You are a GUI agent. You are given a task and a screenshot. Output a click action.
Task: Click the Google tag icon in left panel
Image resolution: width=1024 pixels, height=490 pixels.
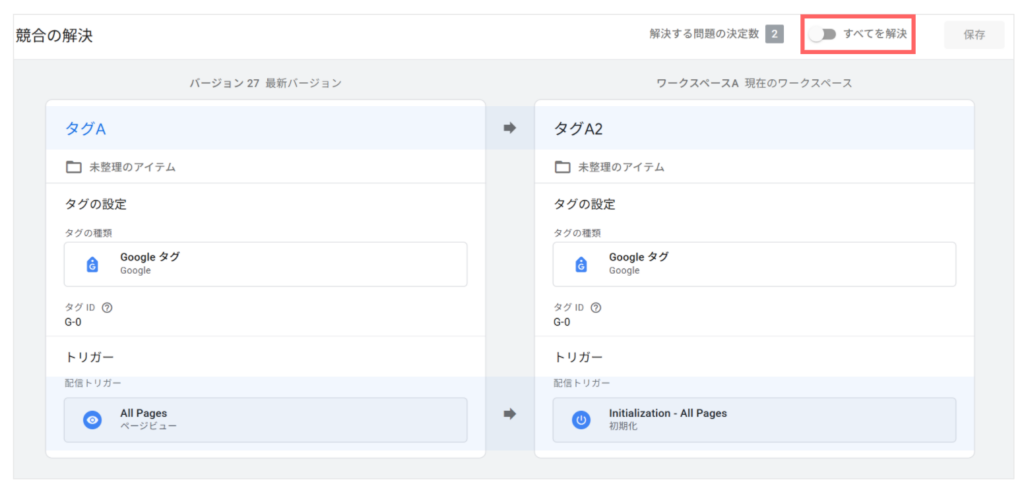(x=93, y=264)
